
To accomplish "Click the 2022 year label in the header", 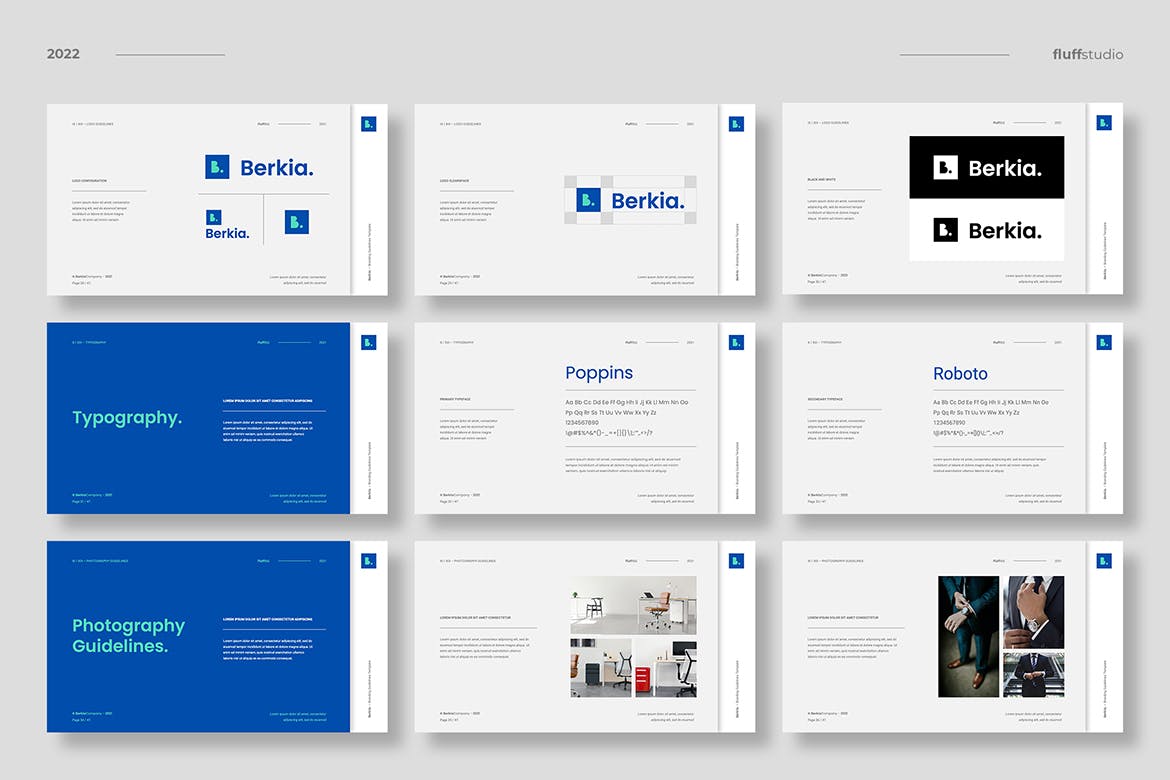I will coord(63,54).
